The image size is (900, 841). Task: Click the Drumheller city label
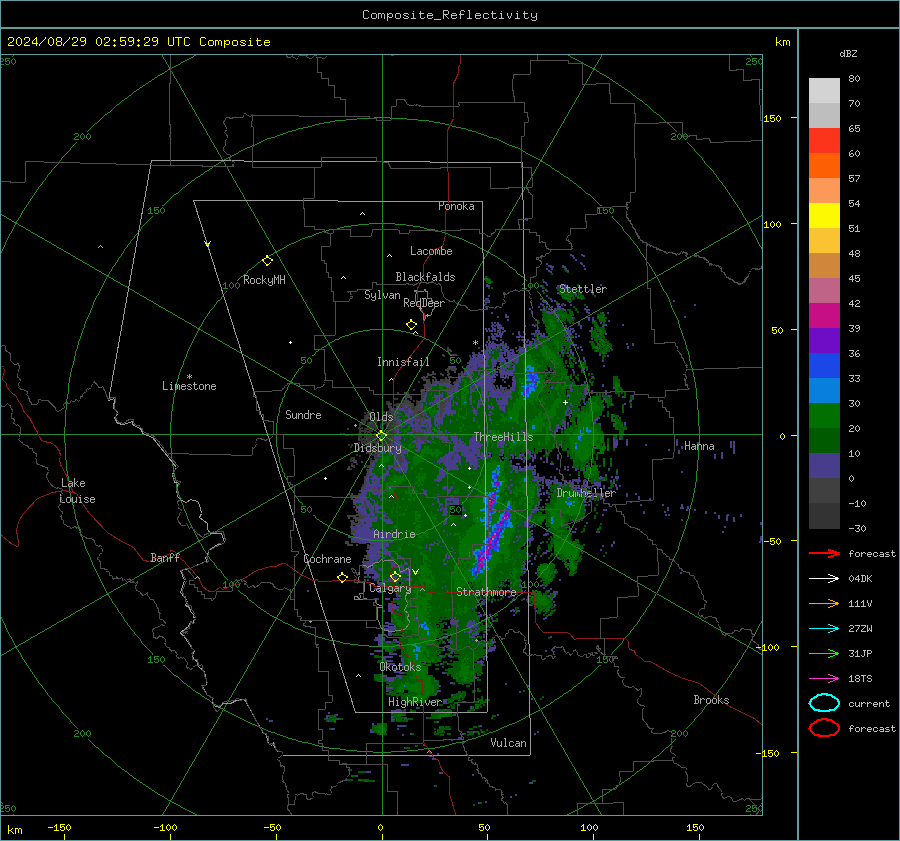pyautogui.click(x=586, y=493)
